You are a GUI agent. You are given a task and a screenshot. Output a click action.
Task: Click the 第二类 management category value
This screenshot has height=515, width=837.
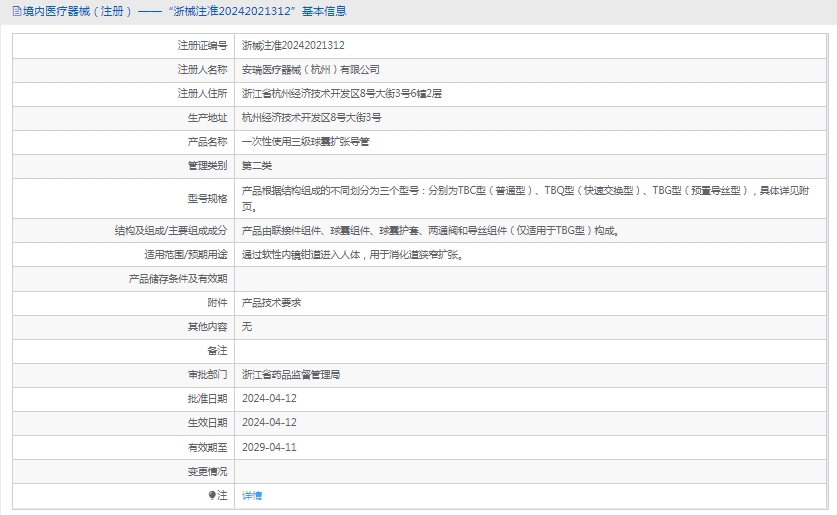click(257, 166)
